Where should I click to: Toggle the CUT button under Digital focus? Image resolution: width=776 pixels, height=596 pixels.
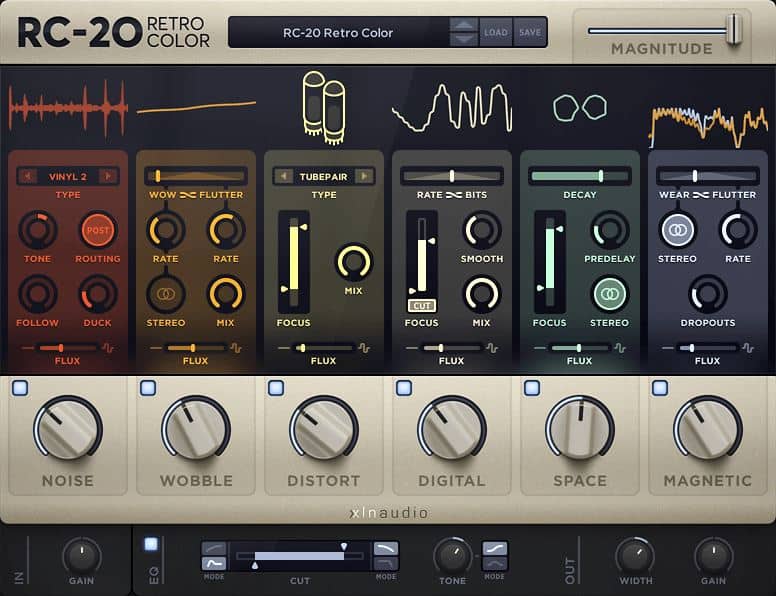[x=422, y=306]
